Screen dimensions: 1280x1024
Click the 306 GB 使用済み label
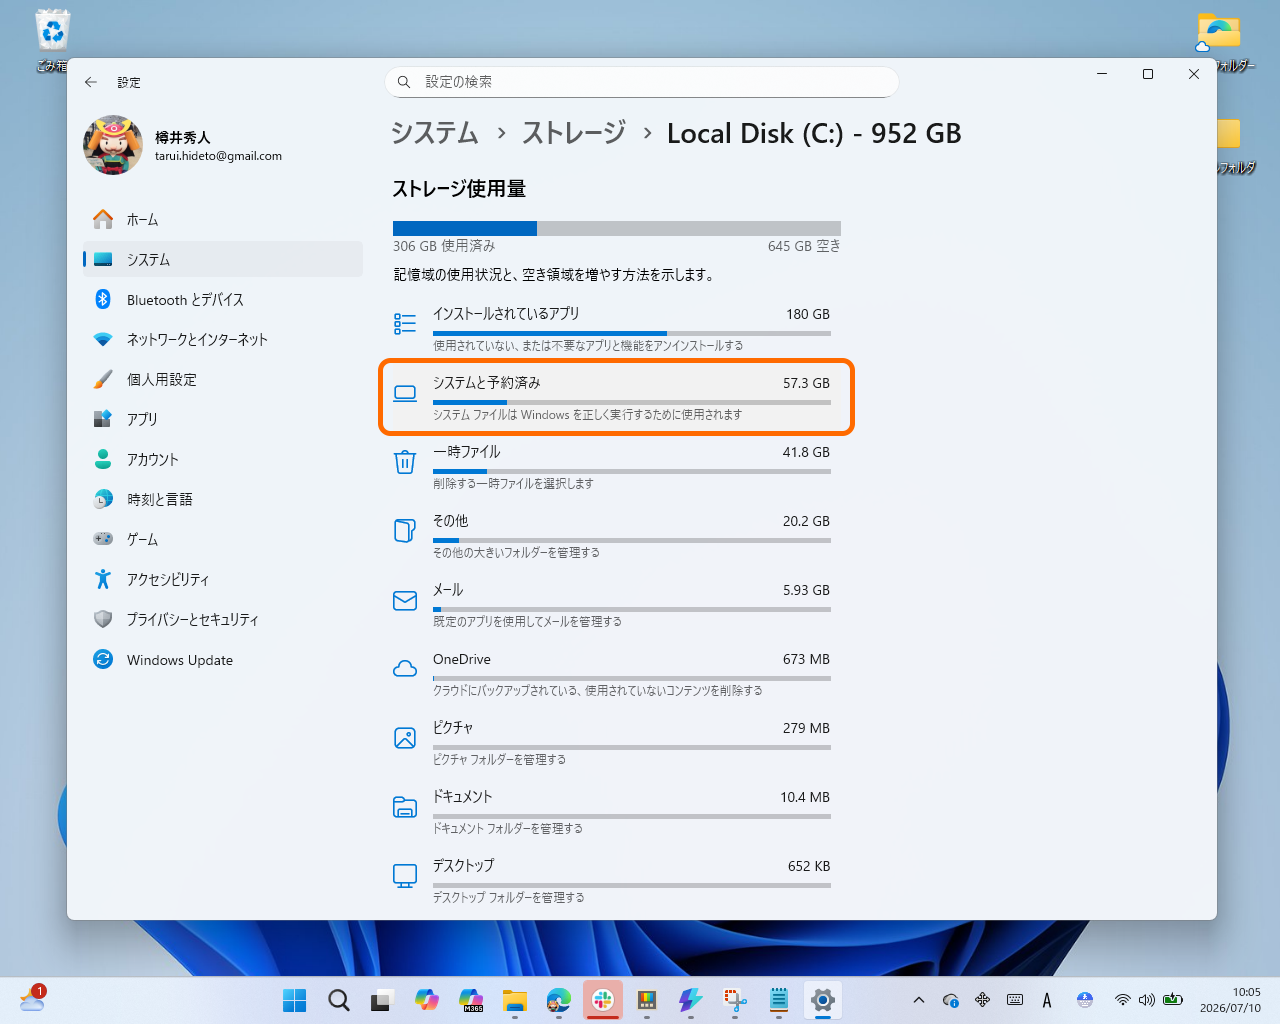click(x=444, y=246)
